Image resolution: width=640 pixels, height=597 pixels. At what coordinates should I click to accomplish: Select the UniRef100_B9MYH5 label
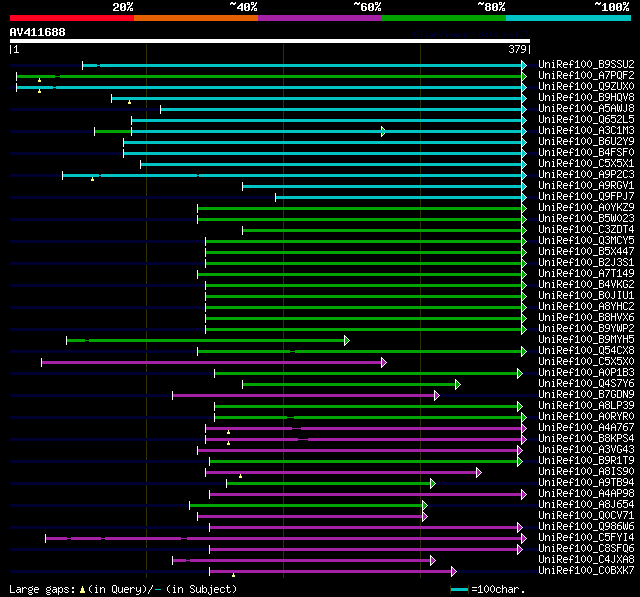(x=586, y=340)
